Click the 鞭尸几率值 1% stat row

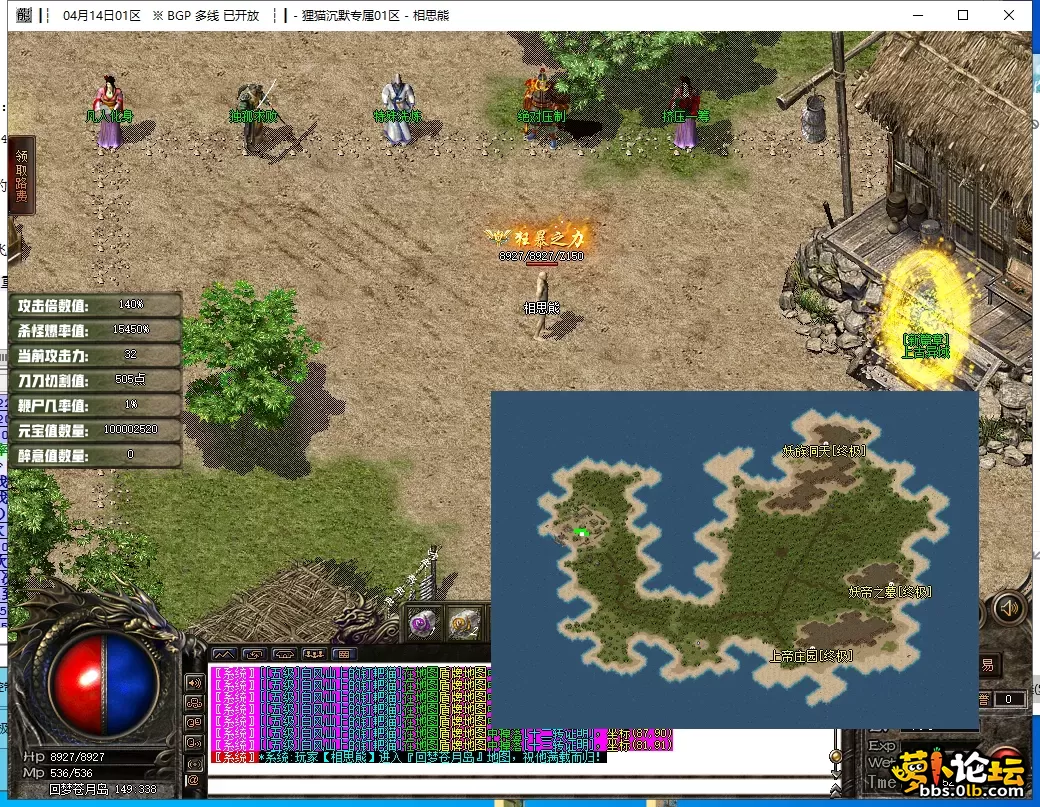point(96,405)
